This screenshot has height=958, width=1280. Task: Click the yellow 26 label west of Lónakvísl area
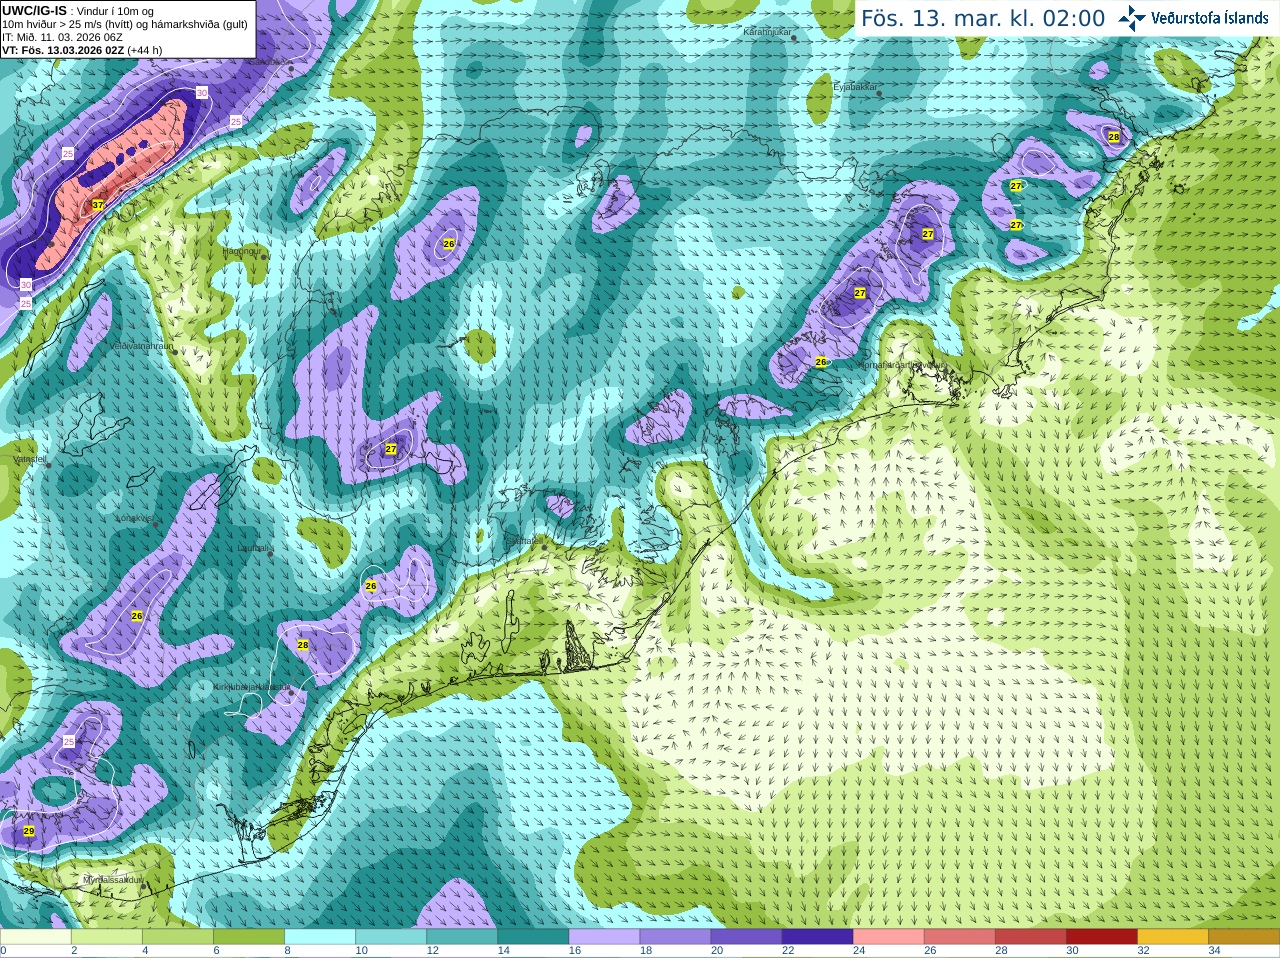click(x=137, y=616)
